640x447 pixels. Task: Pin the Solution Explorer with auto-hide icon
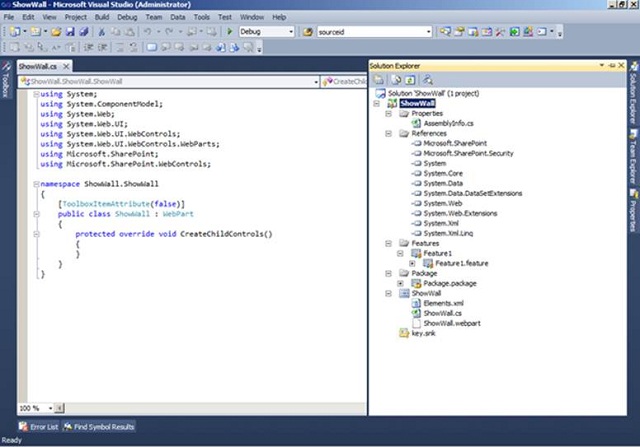[x=612, y=65]
